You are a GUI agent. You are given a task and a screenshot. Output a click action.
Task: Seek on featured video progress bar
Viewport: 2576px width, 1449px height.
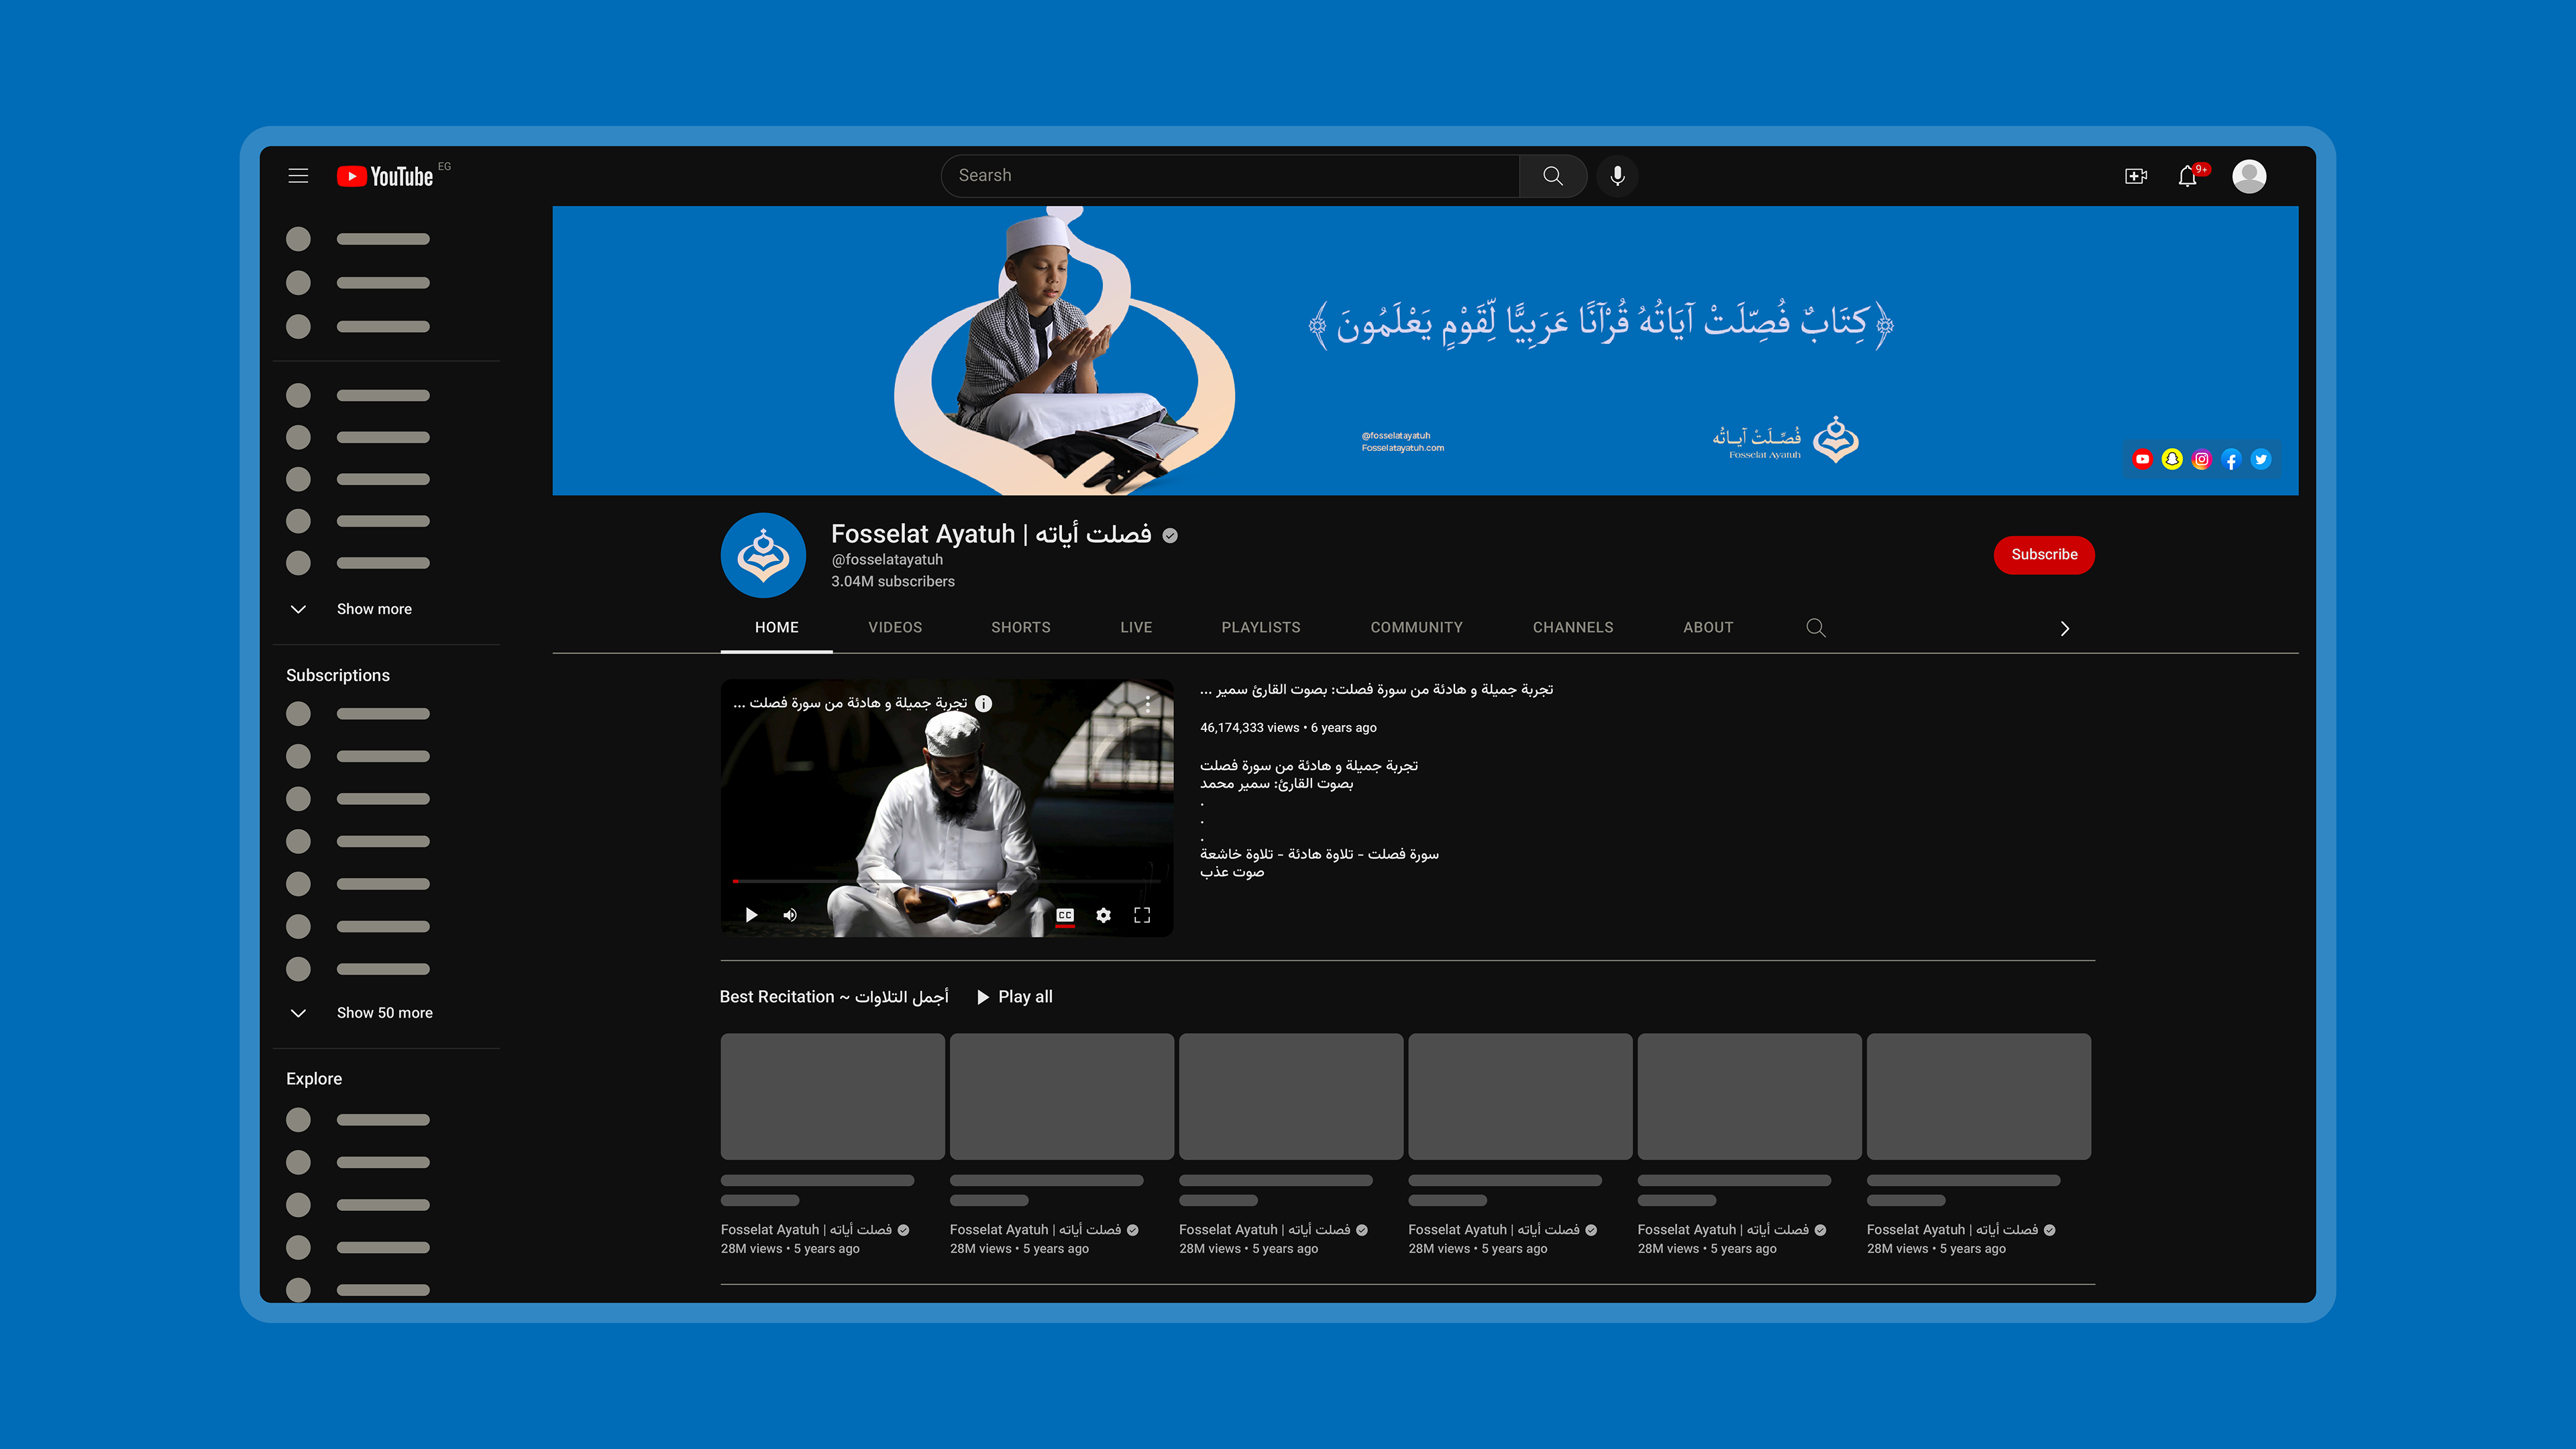coord(946,881)
